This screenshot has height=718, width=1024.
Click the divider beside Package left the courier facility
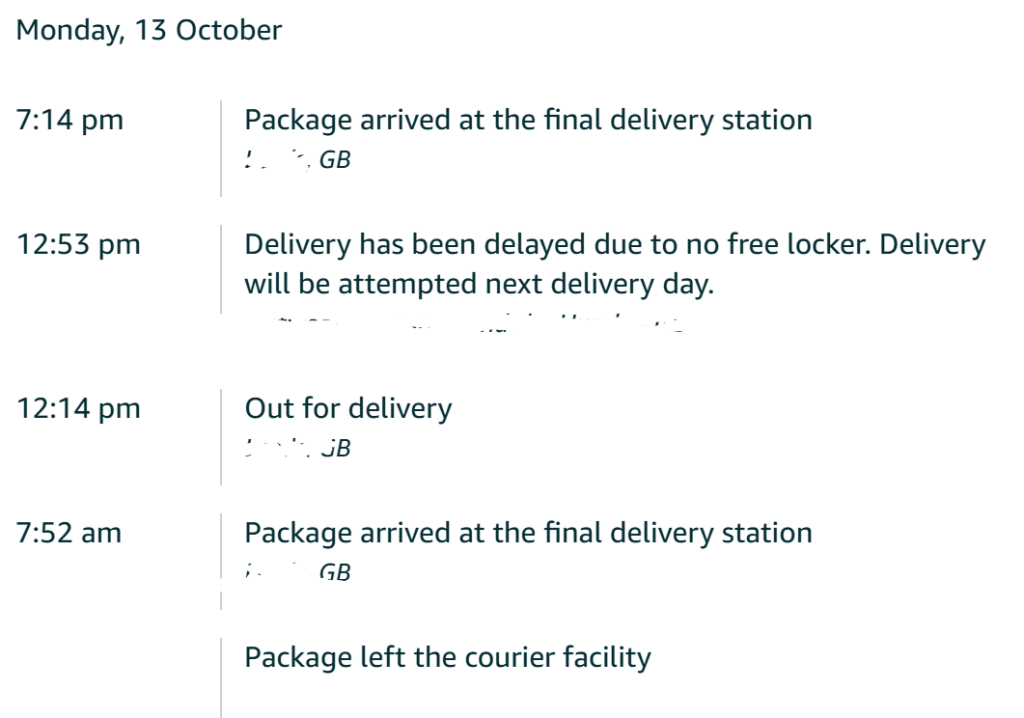221,677
